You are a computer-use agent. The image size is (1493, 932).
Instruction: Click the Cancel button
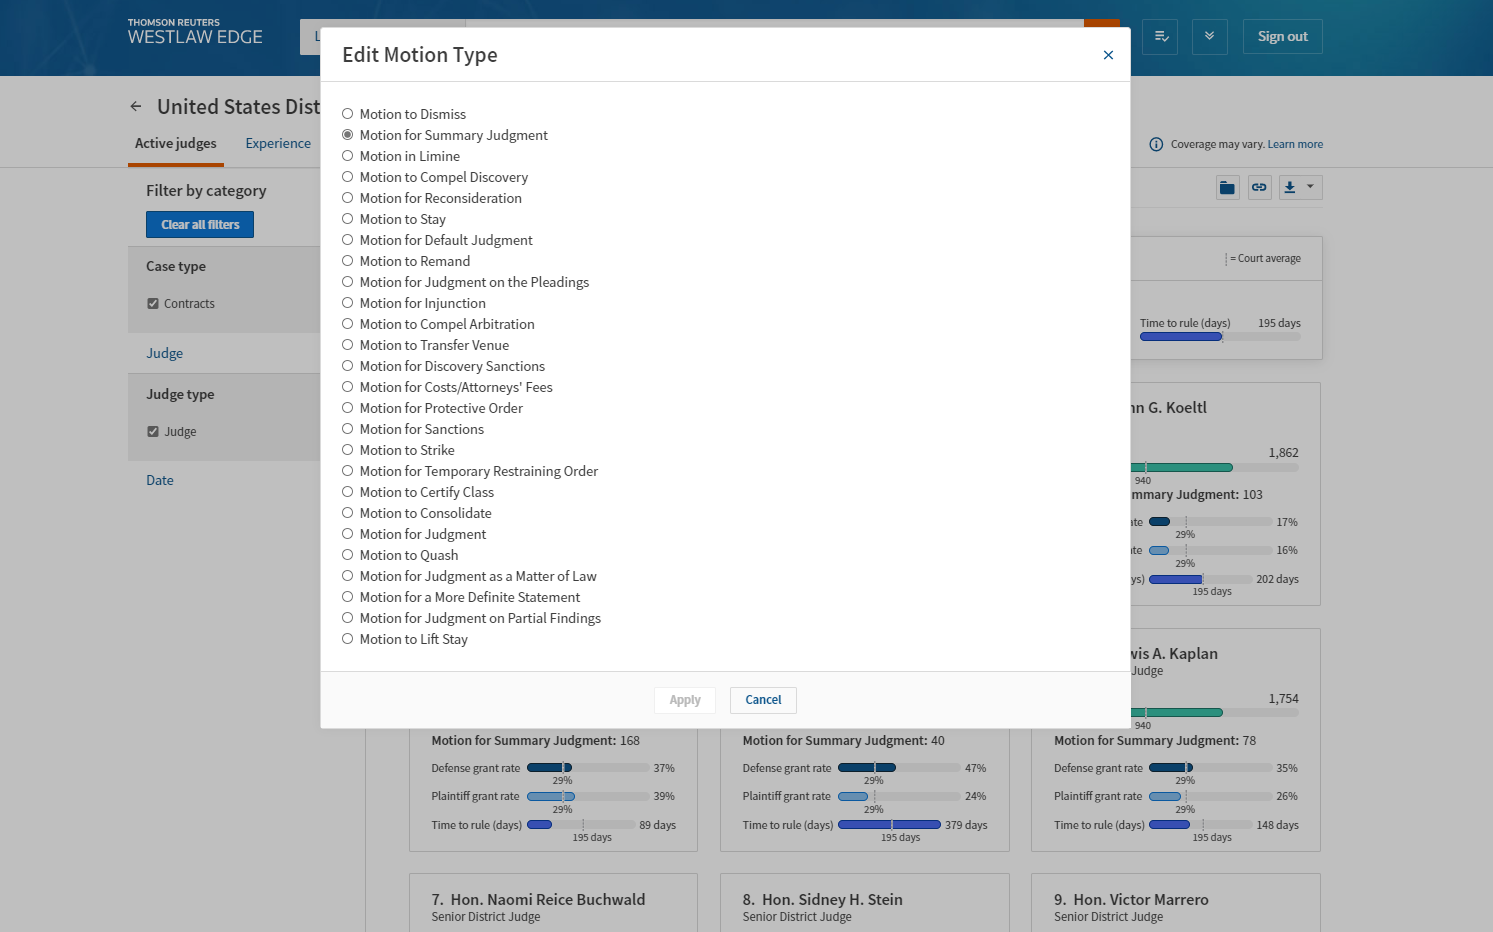coord(763,700)
